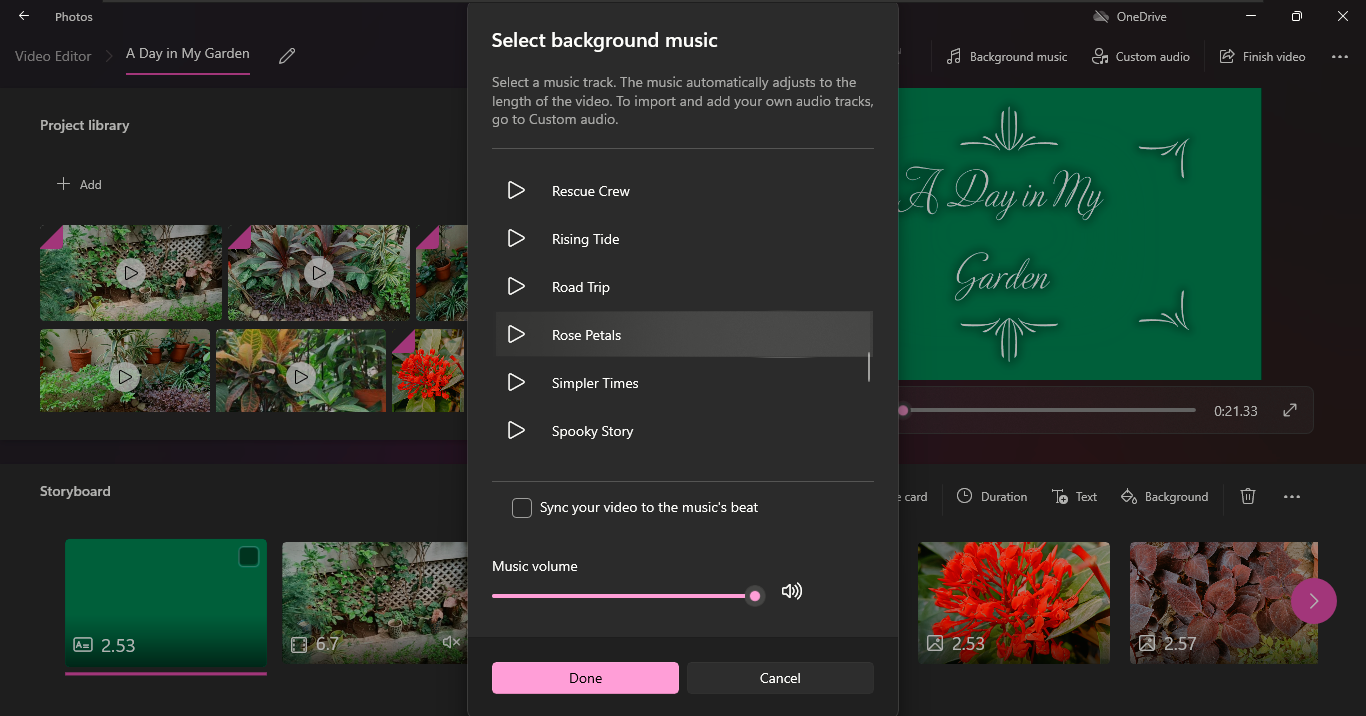
Task: Click the Photos app title menu
Action: coord(73,16)
